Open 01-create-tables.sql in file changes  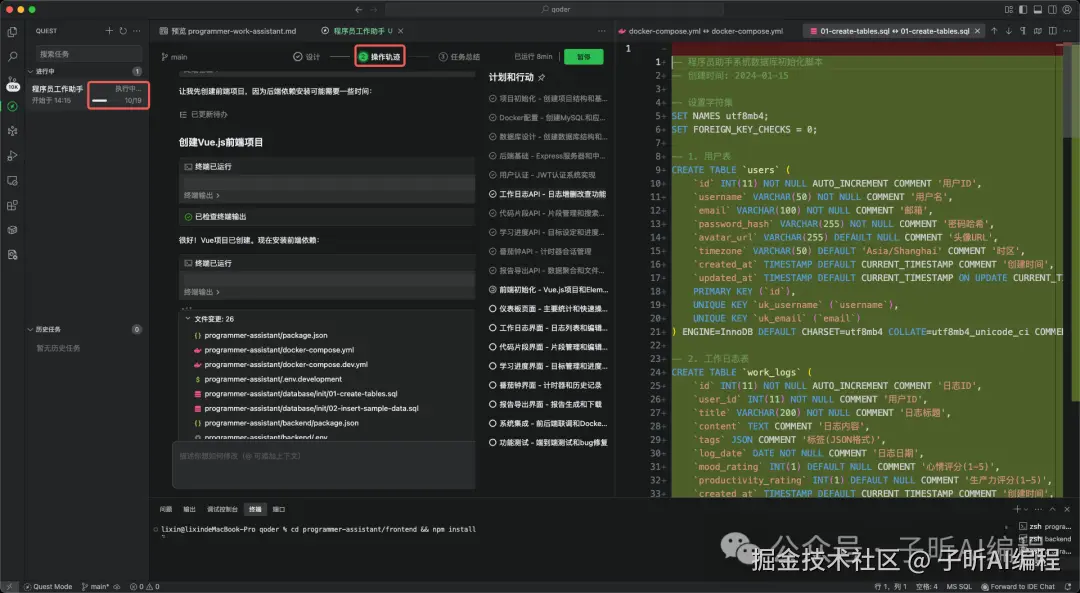[x=300, y=394]
